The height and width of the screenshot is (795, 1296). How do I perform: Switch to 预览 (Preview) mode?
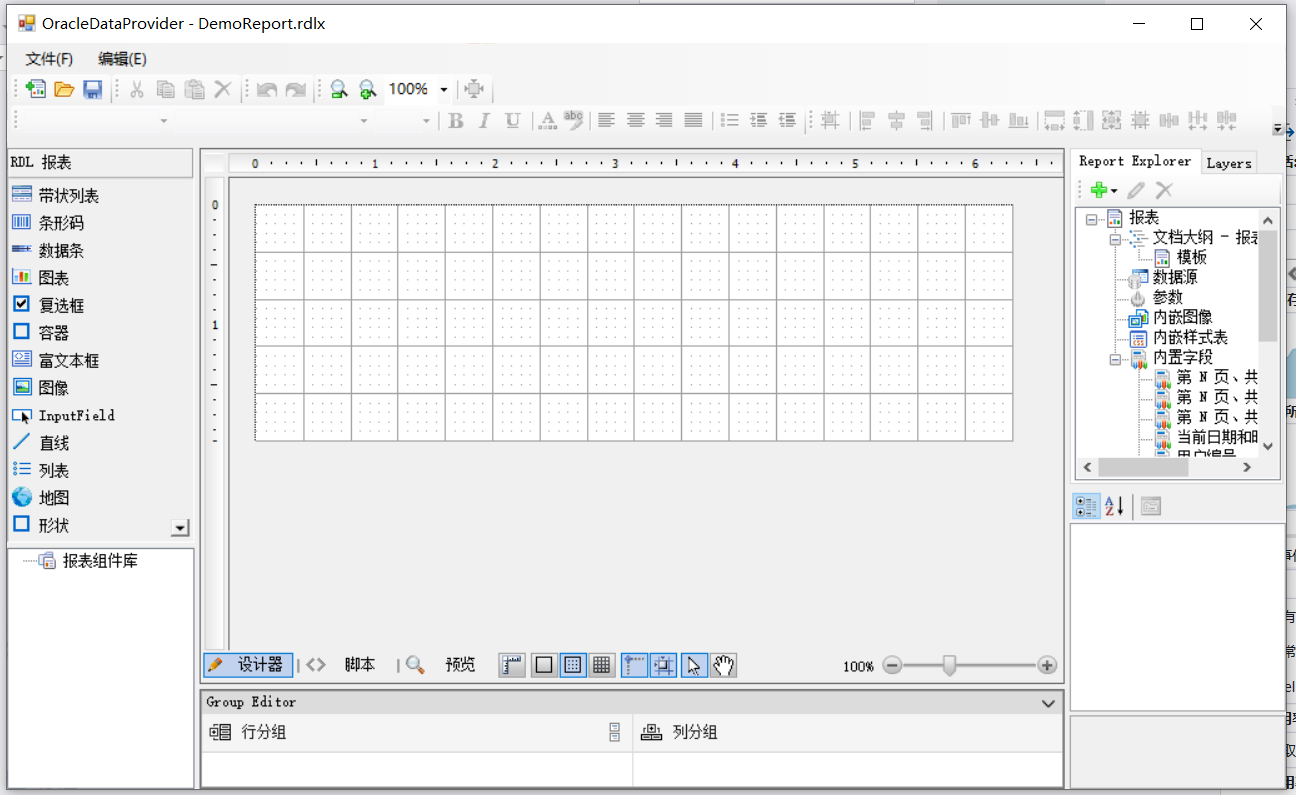click(x=460, y=664)
